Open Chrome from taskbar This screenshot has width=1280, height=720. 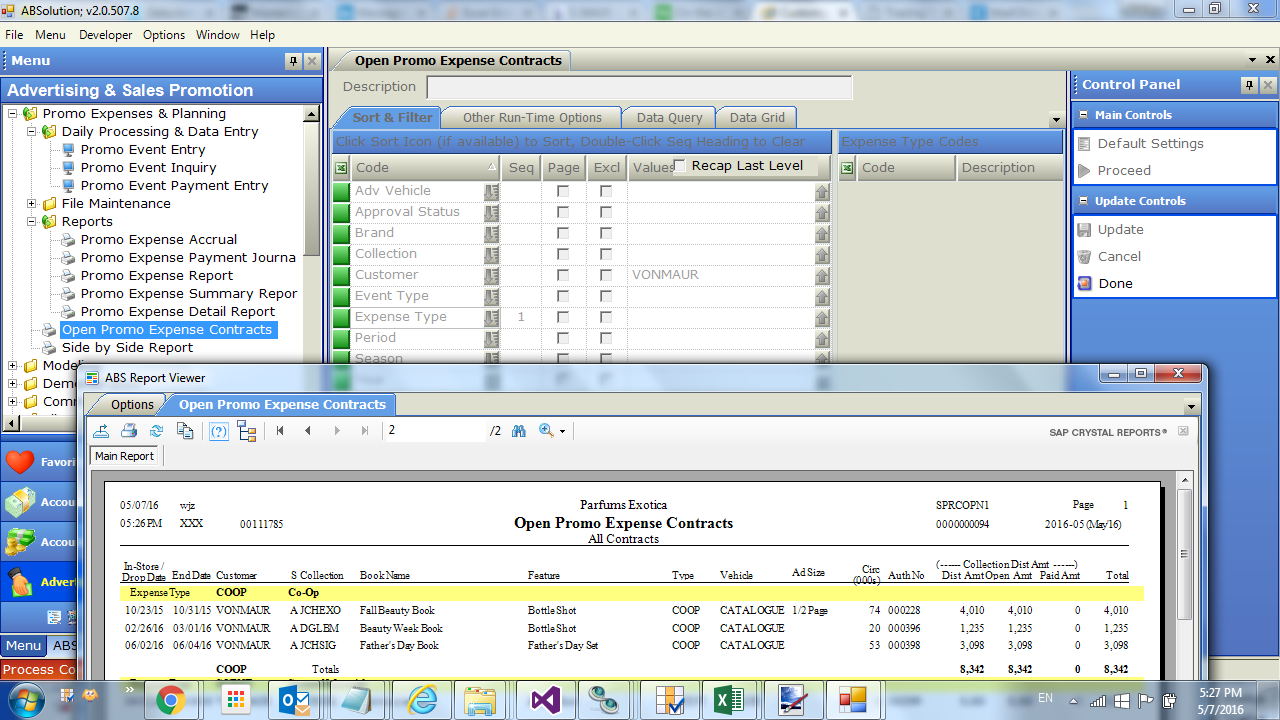click(x=172, y=700)
